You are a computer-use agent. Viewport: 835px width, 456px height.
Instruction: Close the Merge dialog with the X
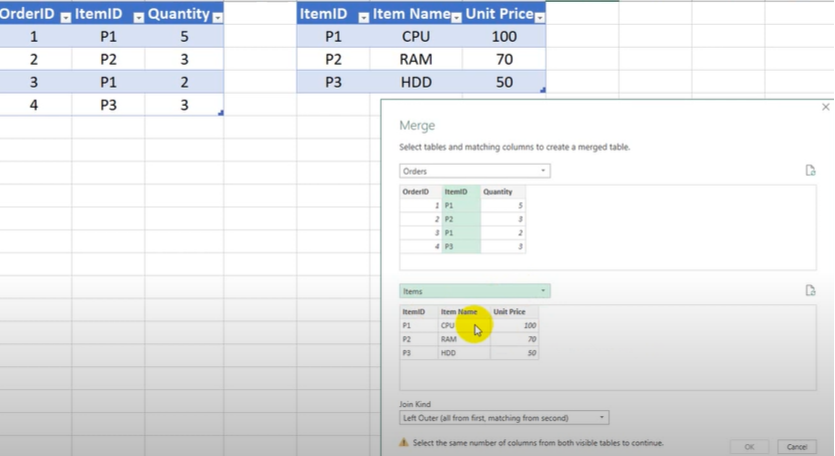coord(825,107)
